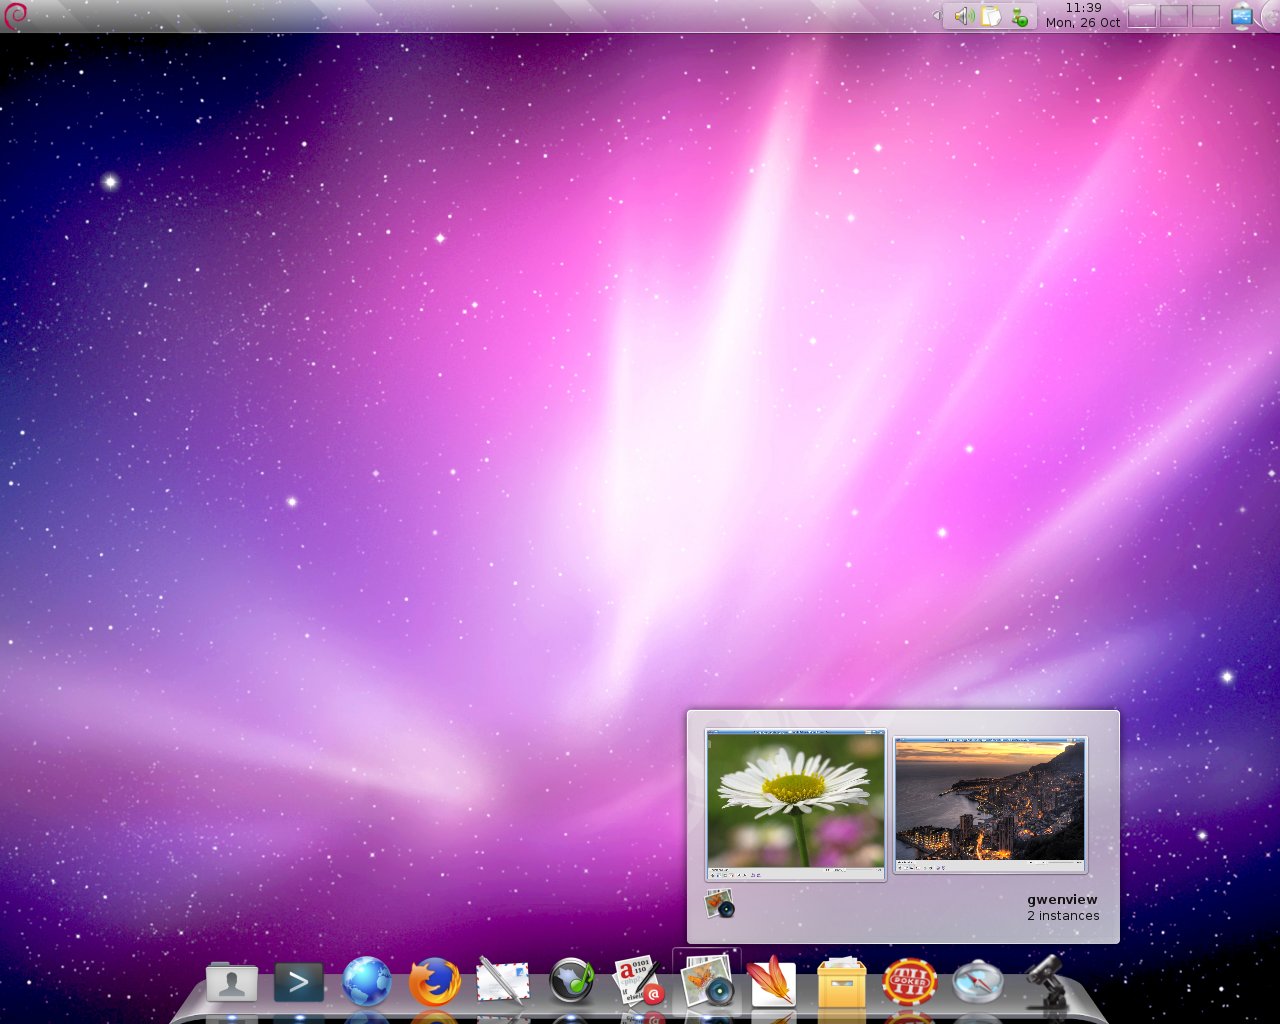Screen dimensions: 1280x1024
Task: Open the volume speaker tray icon
Action: pos(964,16)
